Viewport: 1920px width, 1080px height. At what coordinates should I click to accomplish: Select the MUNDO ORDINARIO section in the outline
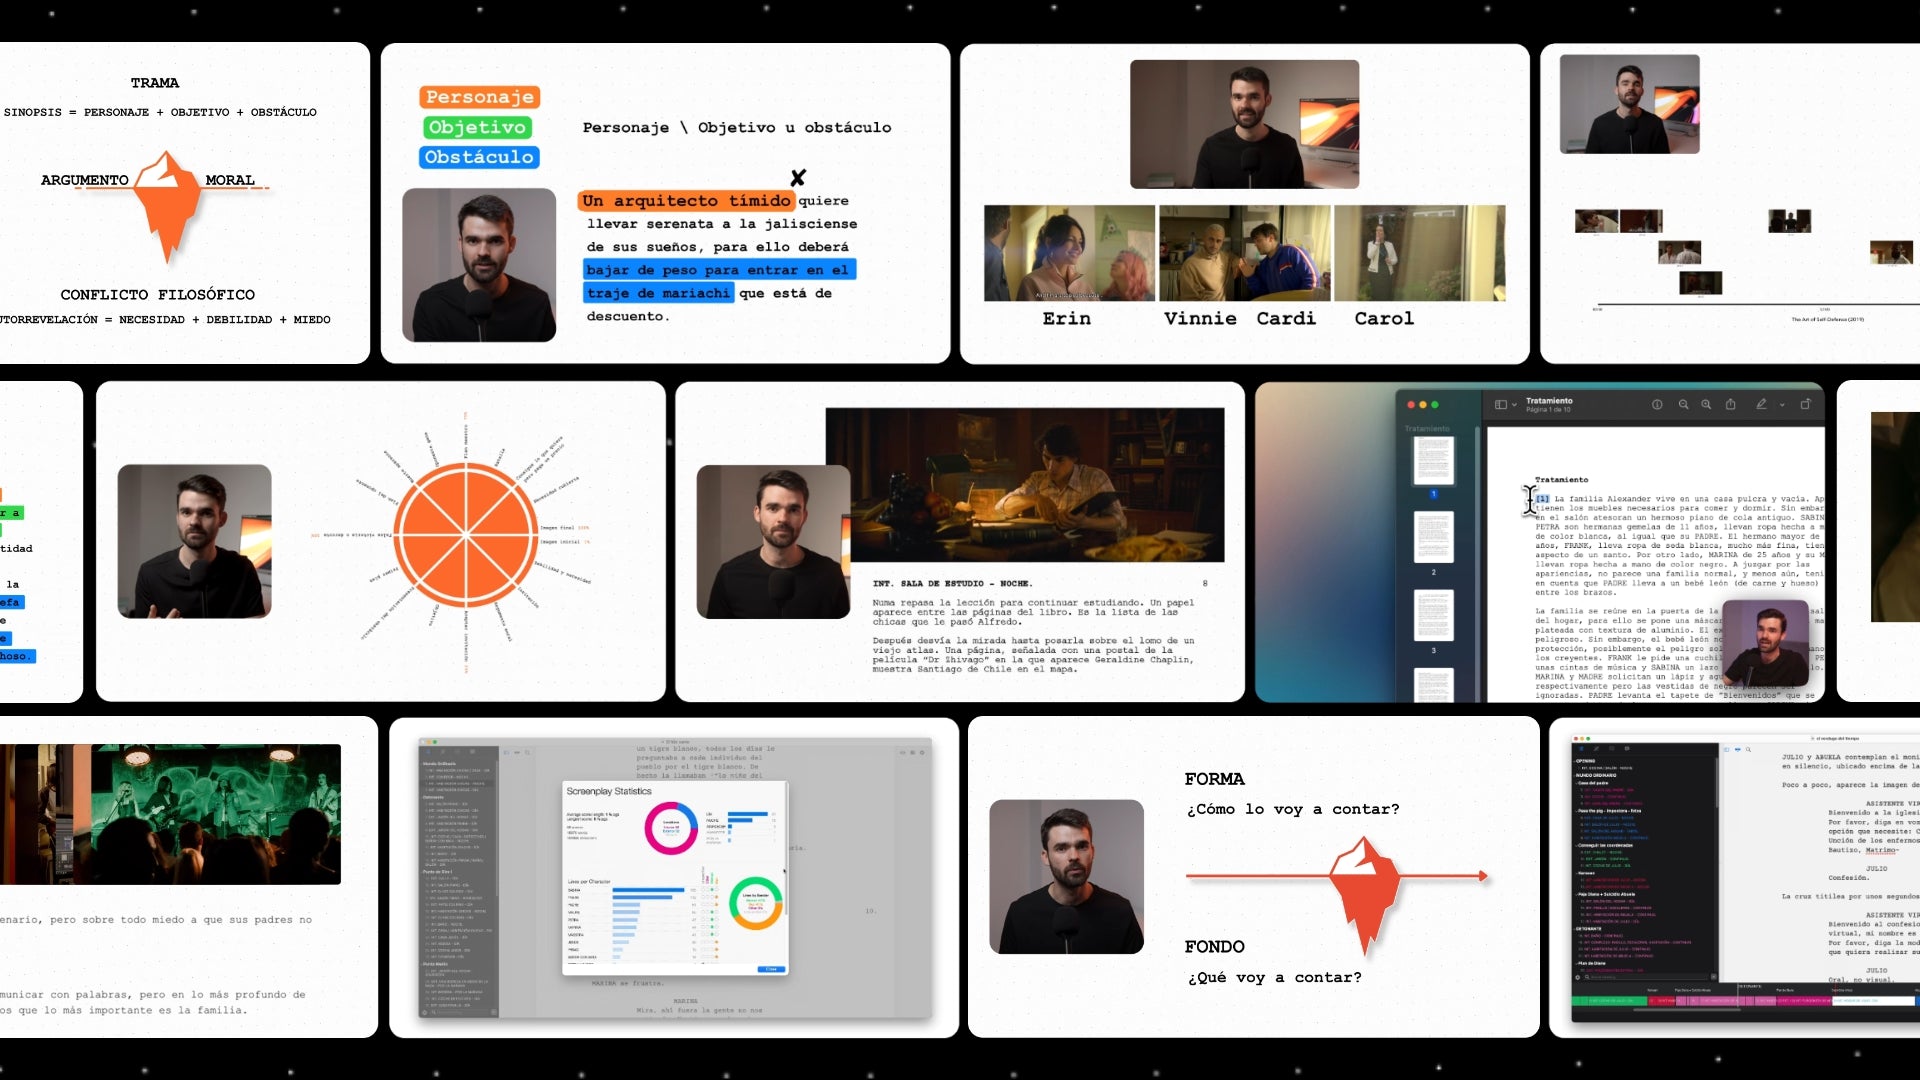1596,775
